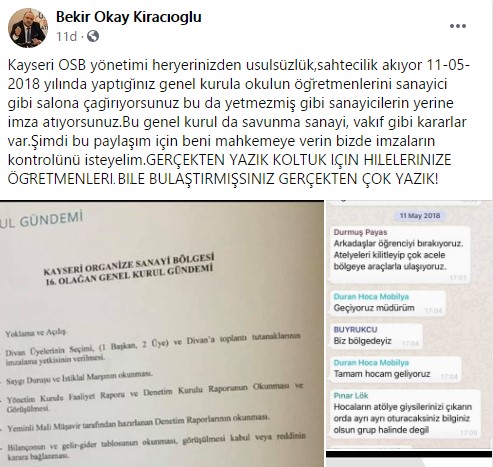
Task: Open Bekir Okay Kiracıoglu profile picture
Action: click(x=28, y=28)
